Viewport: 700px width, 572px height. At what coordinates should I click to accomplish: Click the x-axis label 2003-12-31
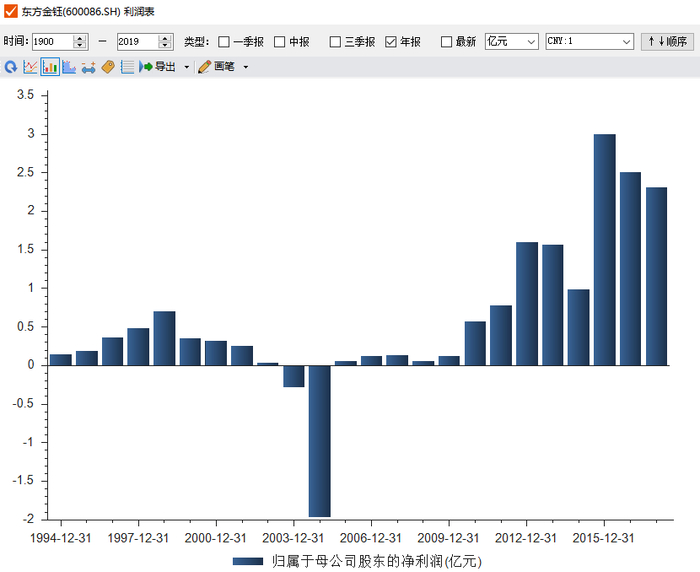293,538
